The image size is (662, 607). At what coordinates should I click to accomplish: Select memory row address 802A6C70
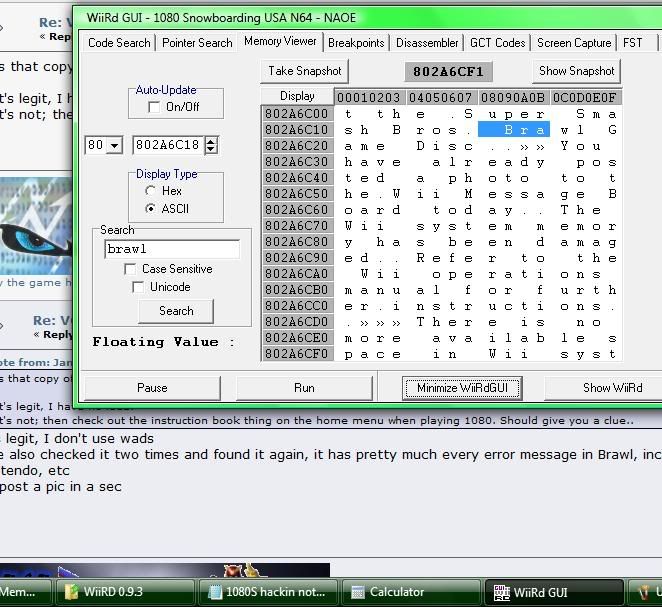(297, 226)
